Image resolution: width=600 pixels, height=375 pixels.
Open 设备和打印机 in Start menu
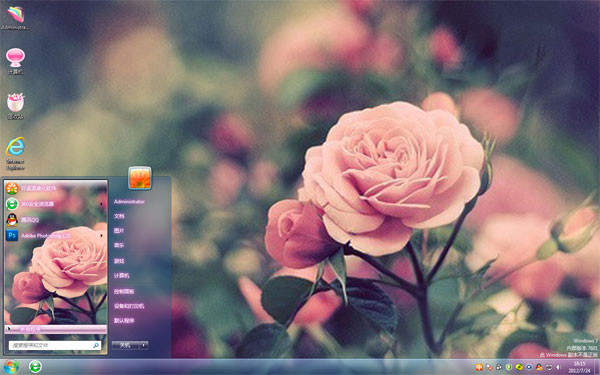tap(129, 306)
